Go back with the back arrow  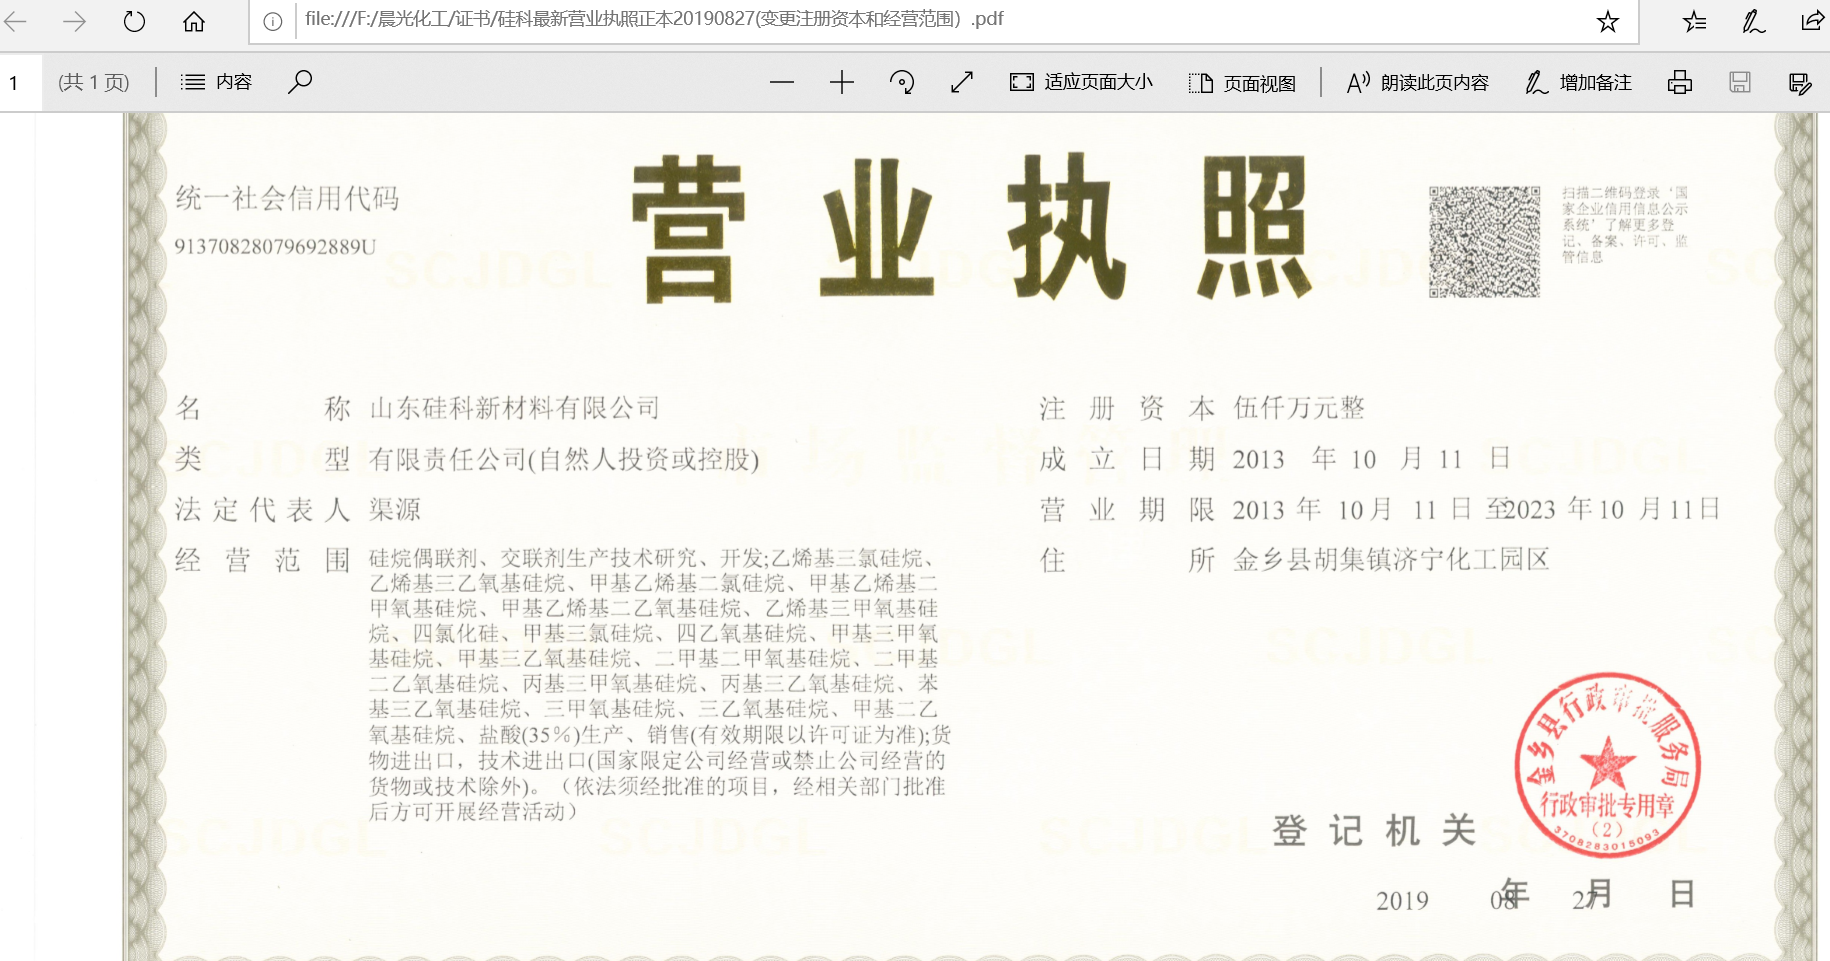coord(16,21)
